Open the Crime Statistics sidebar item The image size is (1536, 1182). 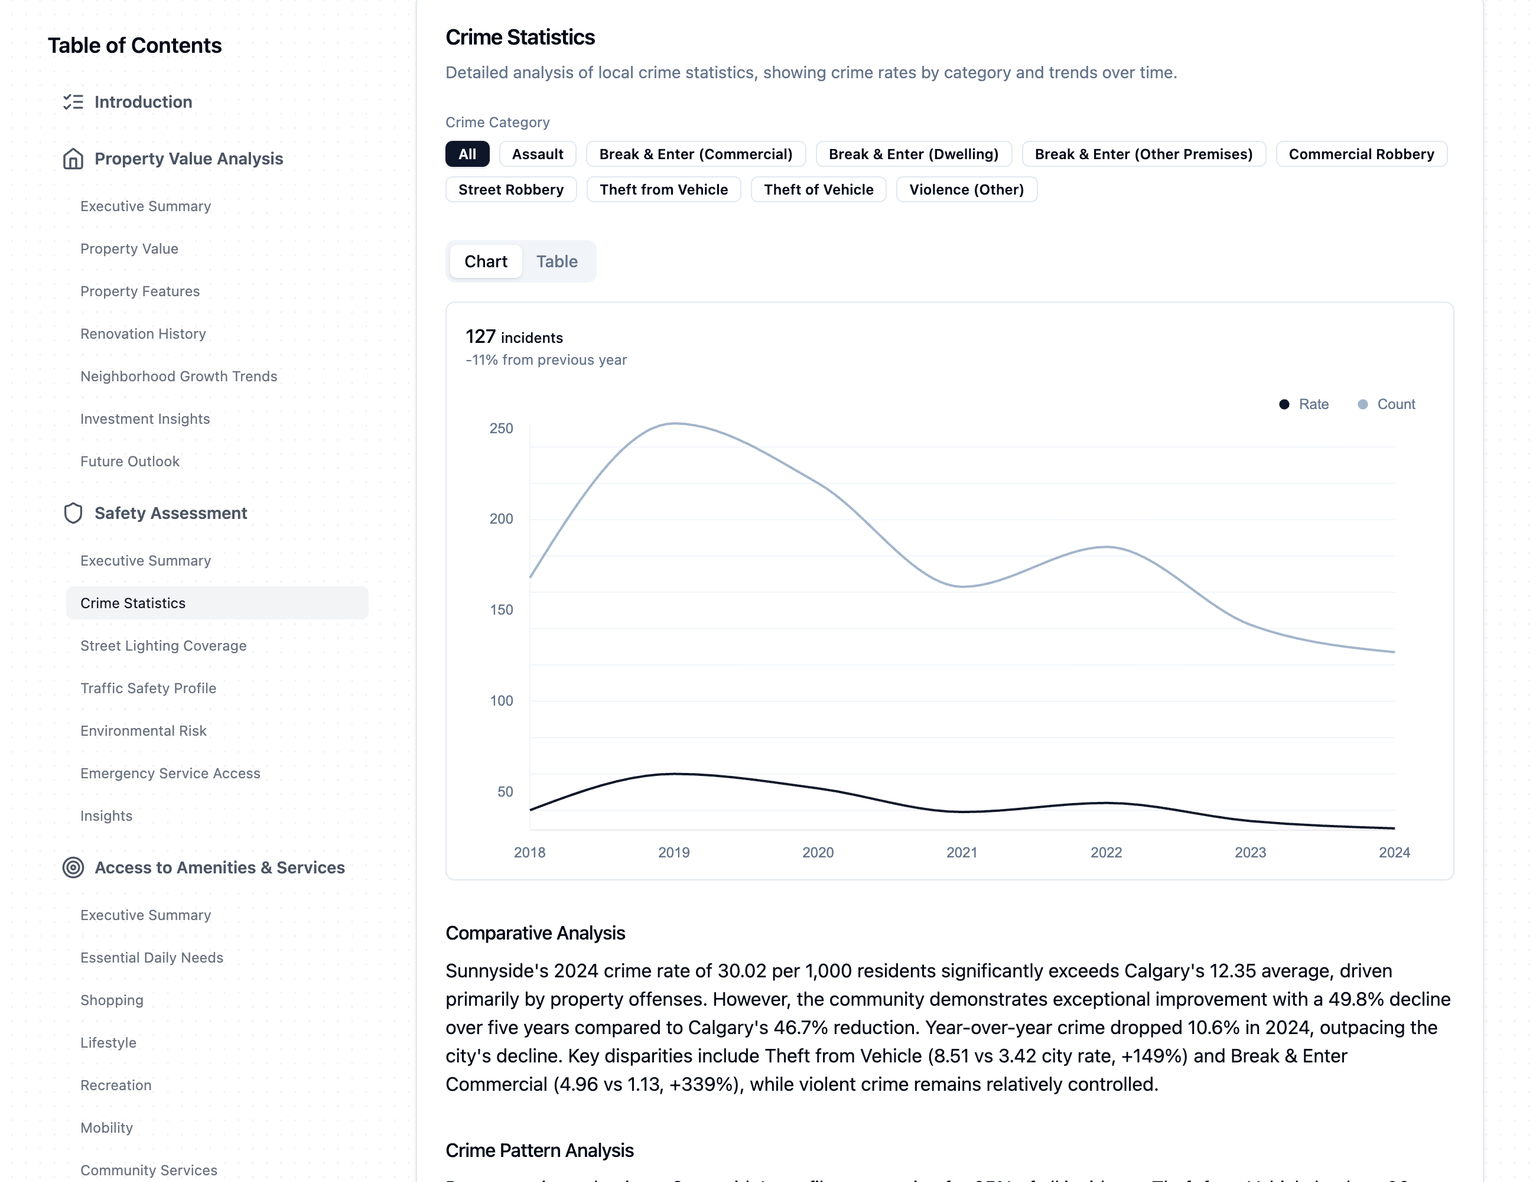pyautogui.click(x=133, y=603)
